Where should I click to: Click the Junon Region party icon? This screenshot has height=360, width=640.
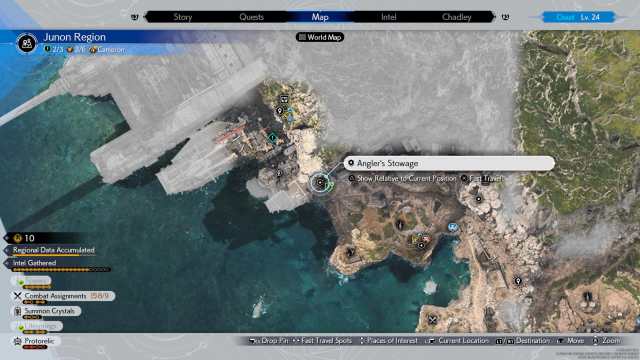coord(27,43)
